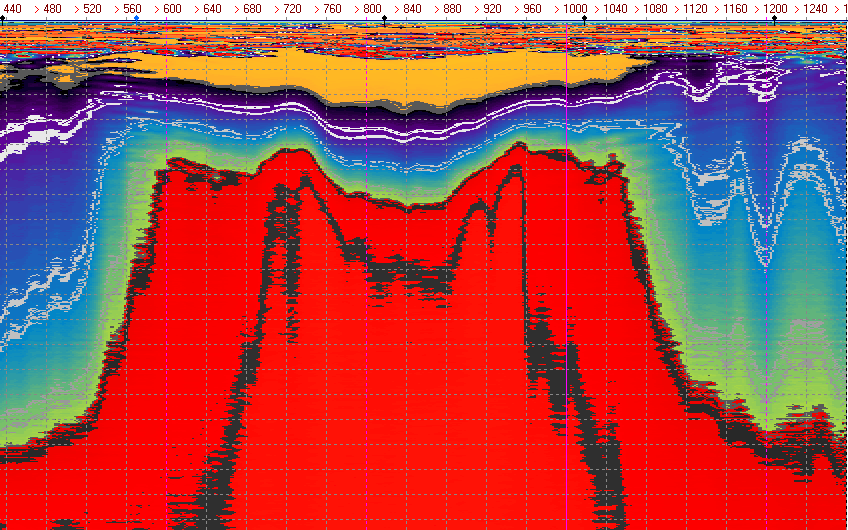Viewport: 848px width, 530px height.
Task: Select the black pin marker below 440
Action: click(x=3, y=18)
